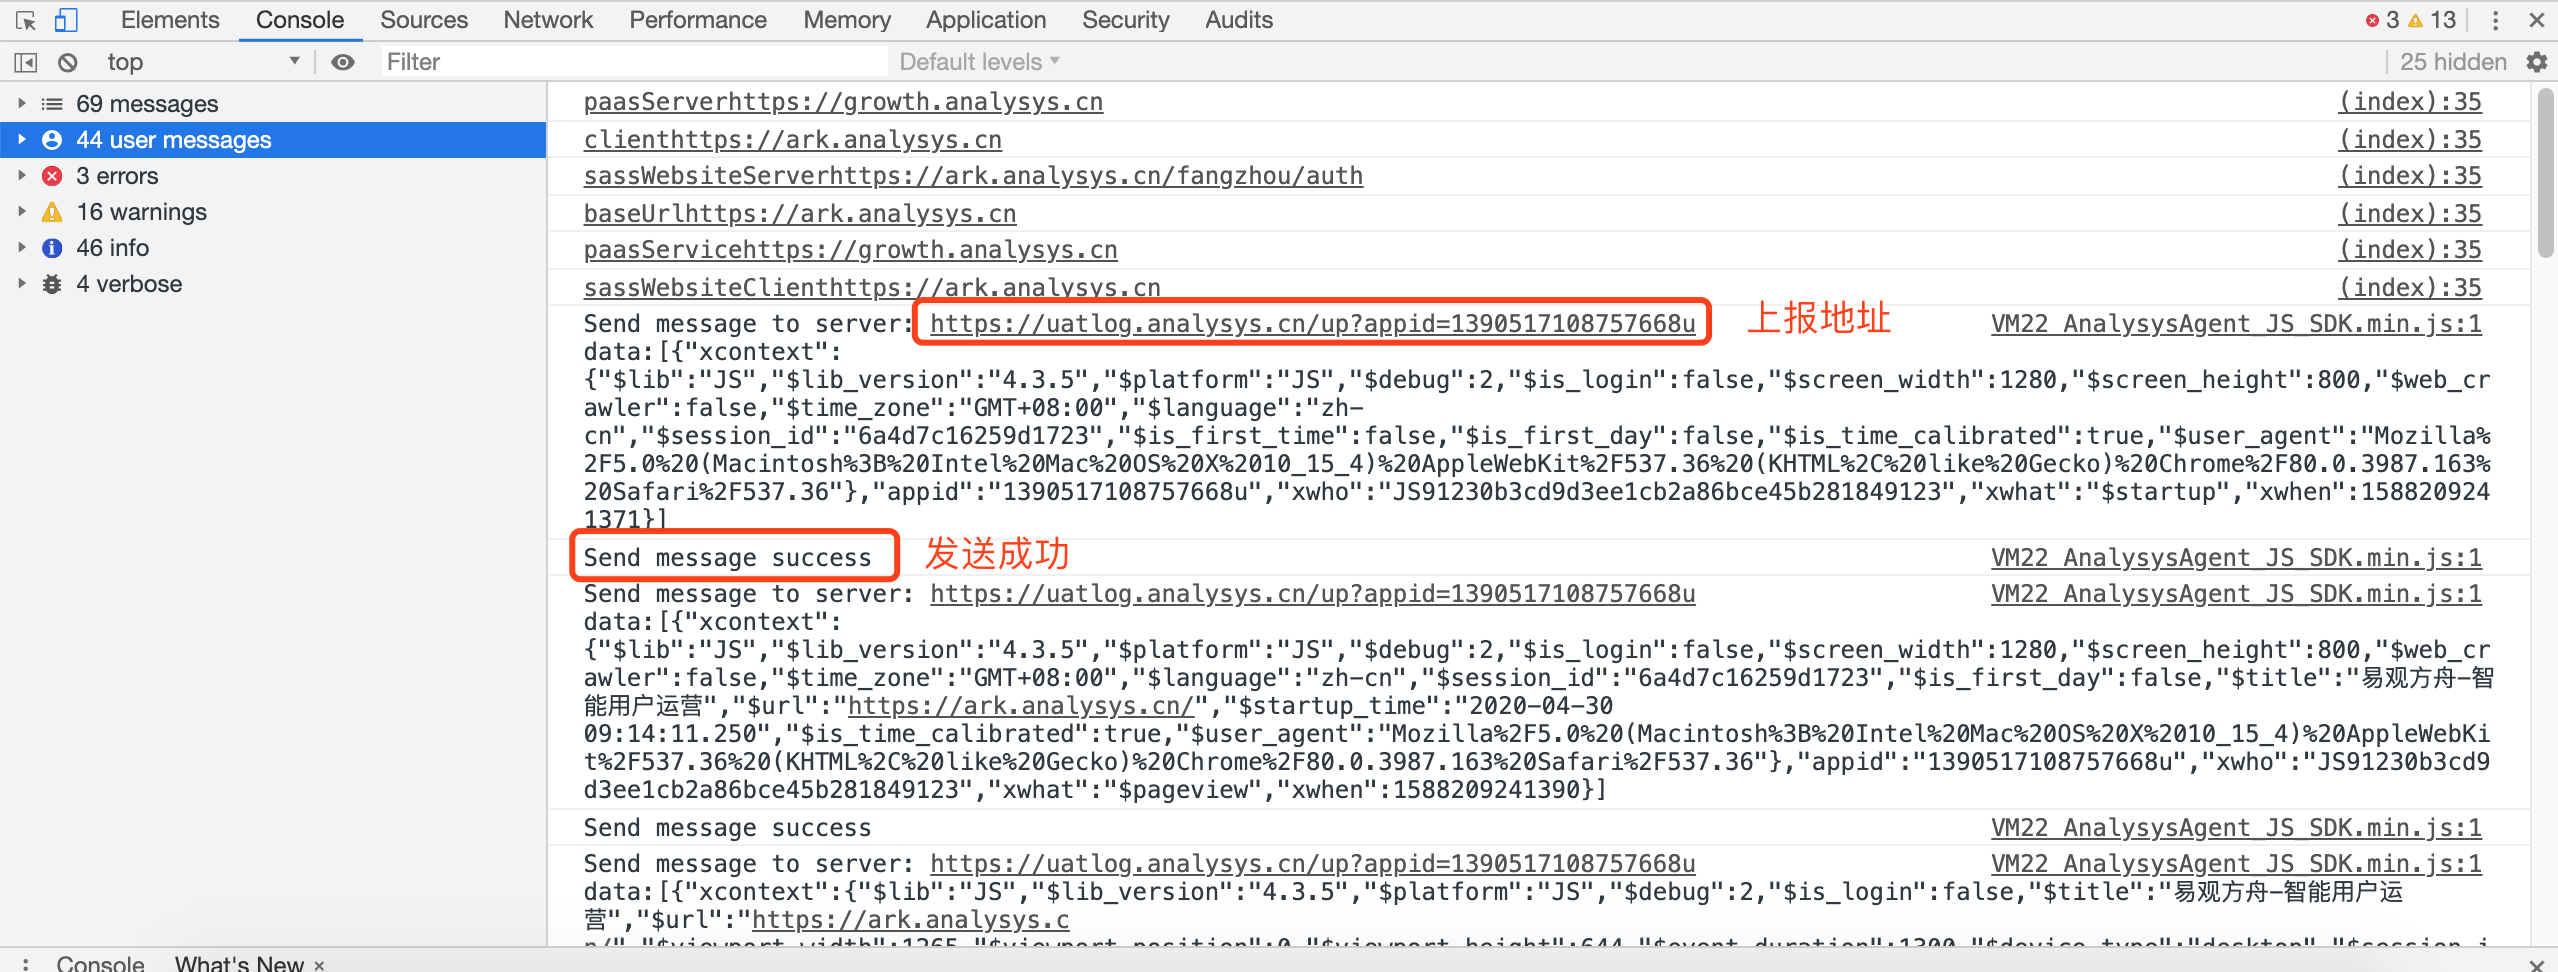2558x972 pixels.
Task: Clear the console with the ban icon
Action: pos(67,62)
